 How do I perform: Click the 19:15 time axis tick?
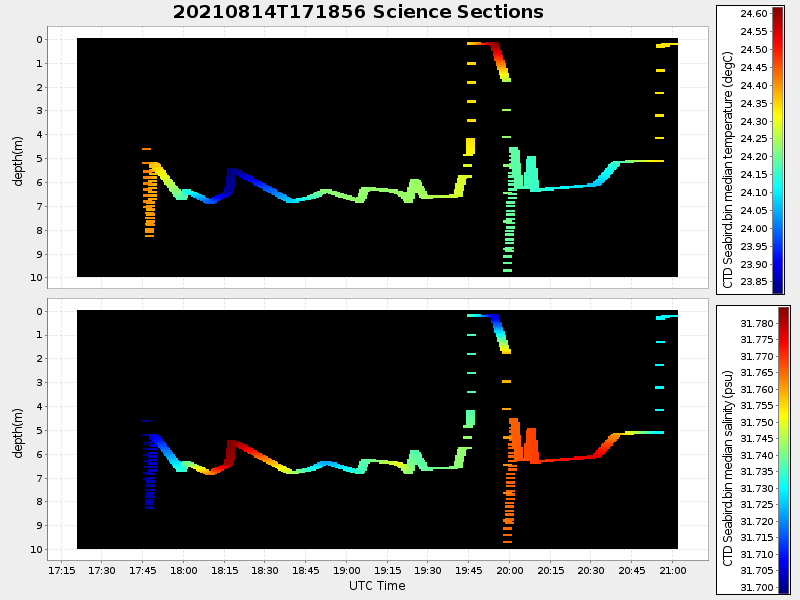pyautogui.click(x=387, y=570)
